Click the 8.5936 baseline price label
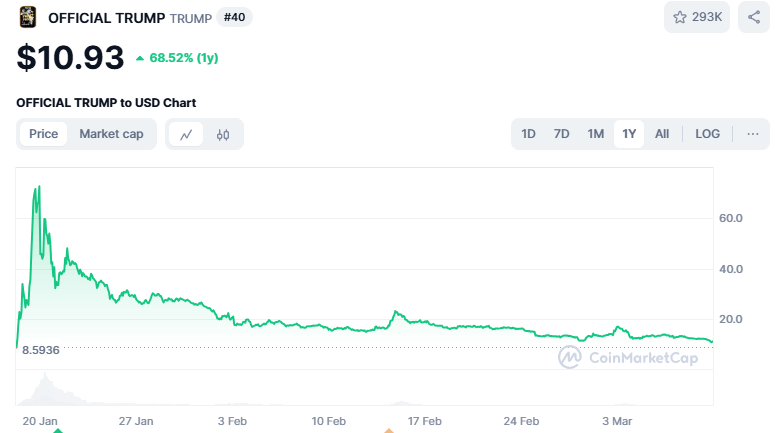This screenshot has width=776, height=433. click(x=41, y=350)
